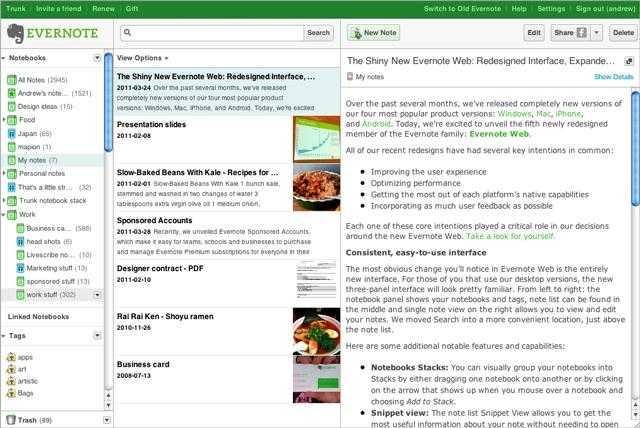Click the Andrew's notebook icon

pos(12,93)
